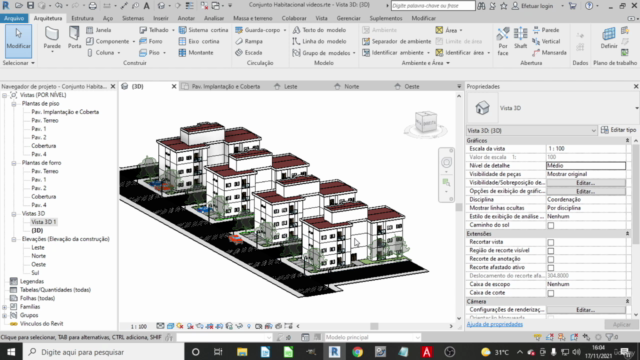Collapse the Plantas de piso node

[14, 104]
